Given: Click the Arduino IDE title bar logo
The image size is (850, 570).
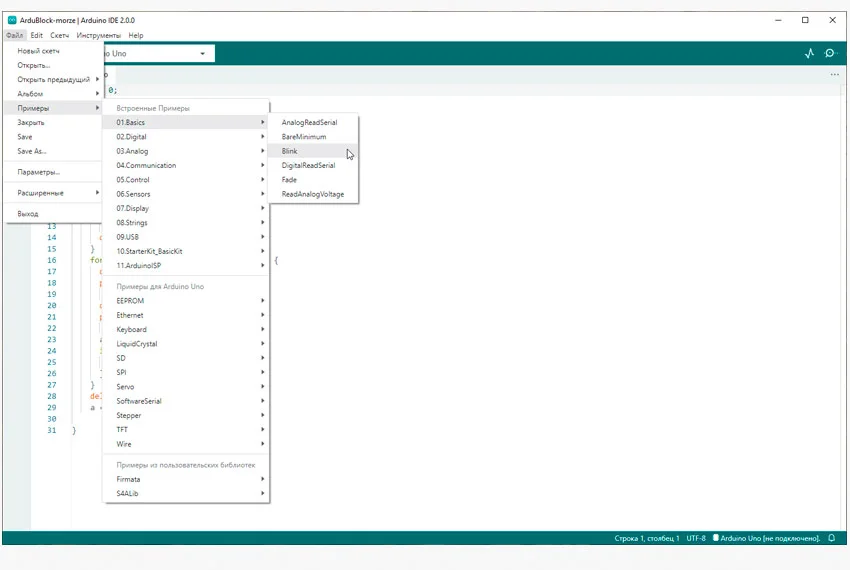Looking at the screenshot, I should (12, 20).
